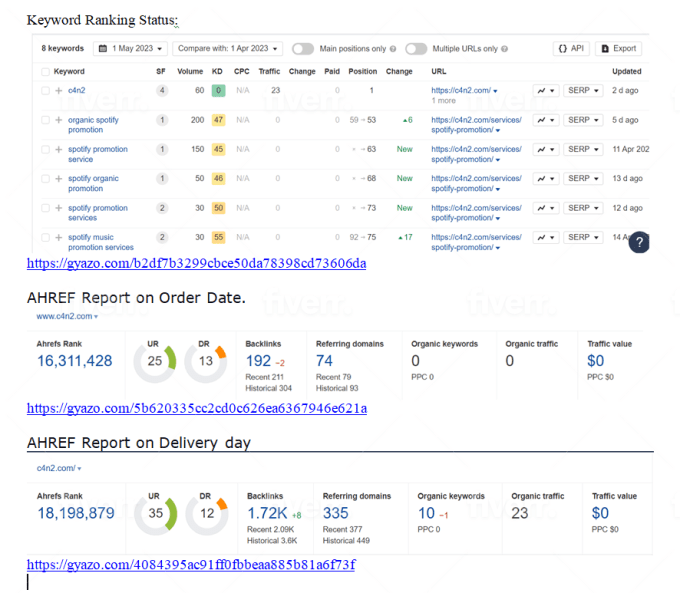
Task: Click info icon next to Main positions only
Action: (x=393, y=49)
